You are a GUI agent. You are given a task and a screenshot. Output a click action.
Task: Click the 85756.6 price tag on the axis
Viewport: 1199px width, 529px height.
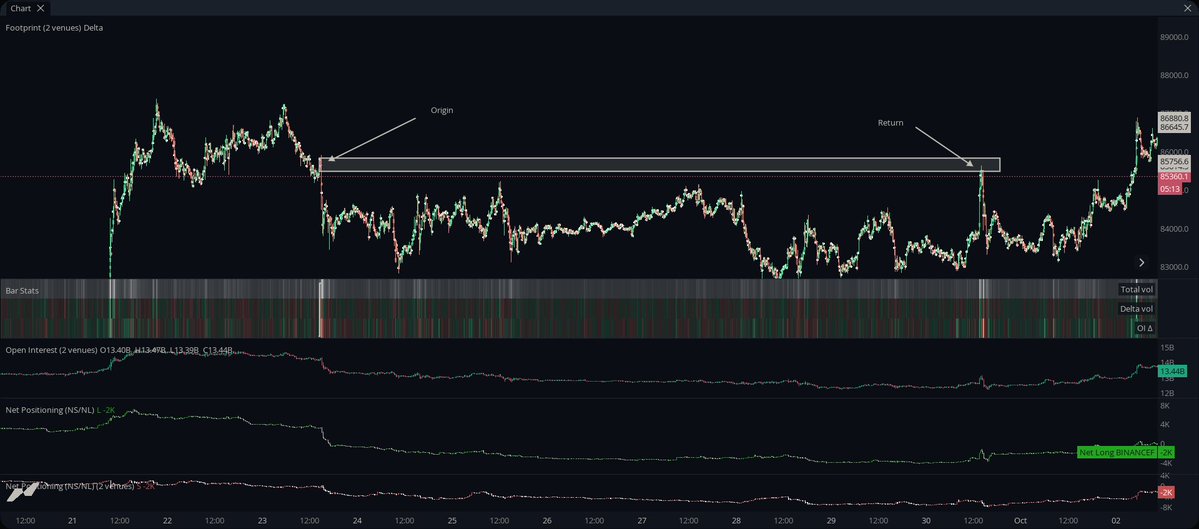coord(1174,162)
